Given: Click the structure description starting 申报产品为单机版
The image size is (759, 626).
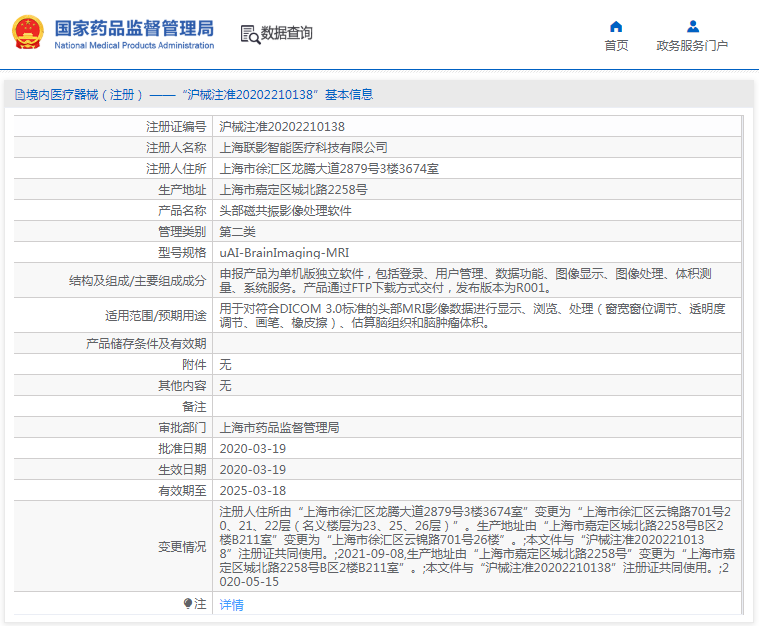Looking at the screenshot, I should pyautogui.click(x=465, y=281).
